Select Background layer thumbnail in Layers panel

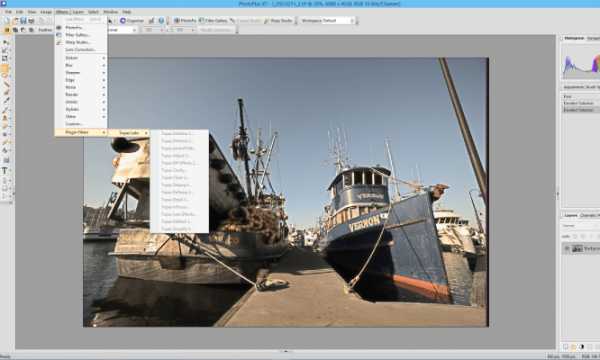click(x=577, y=249)
